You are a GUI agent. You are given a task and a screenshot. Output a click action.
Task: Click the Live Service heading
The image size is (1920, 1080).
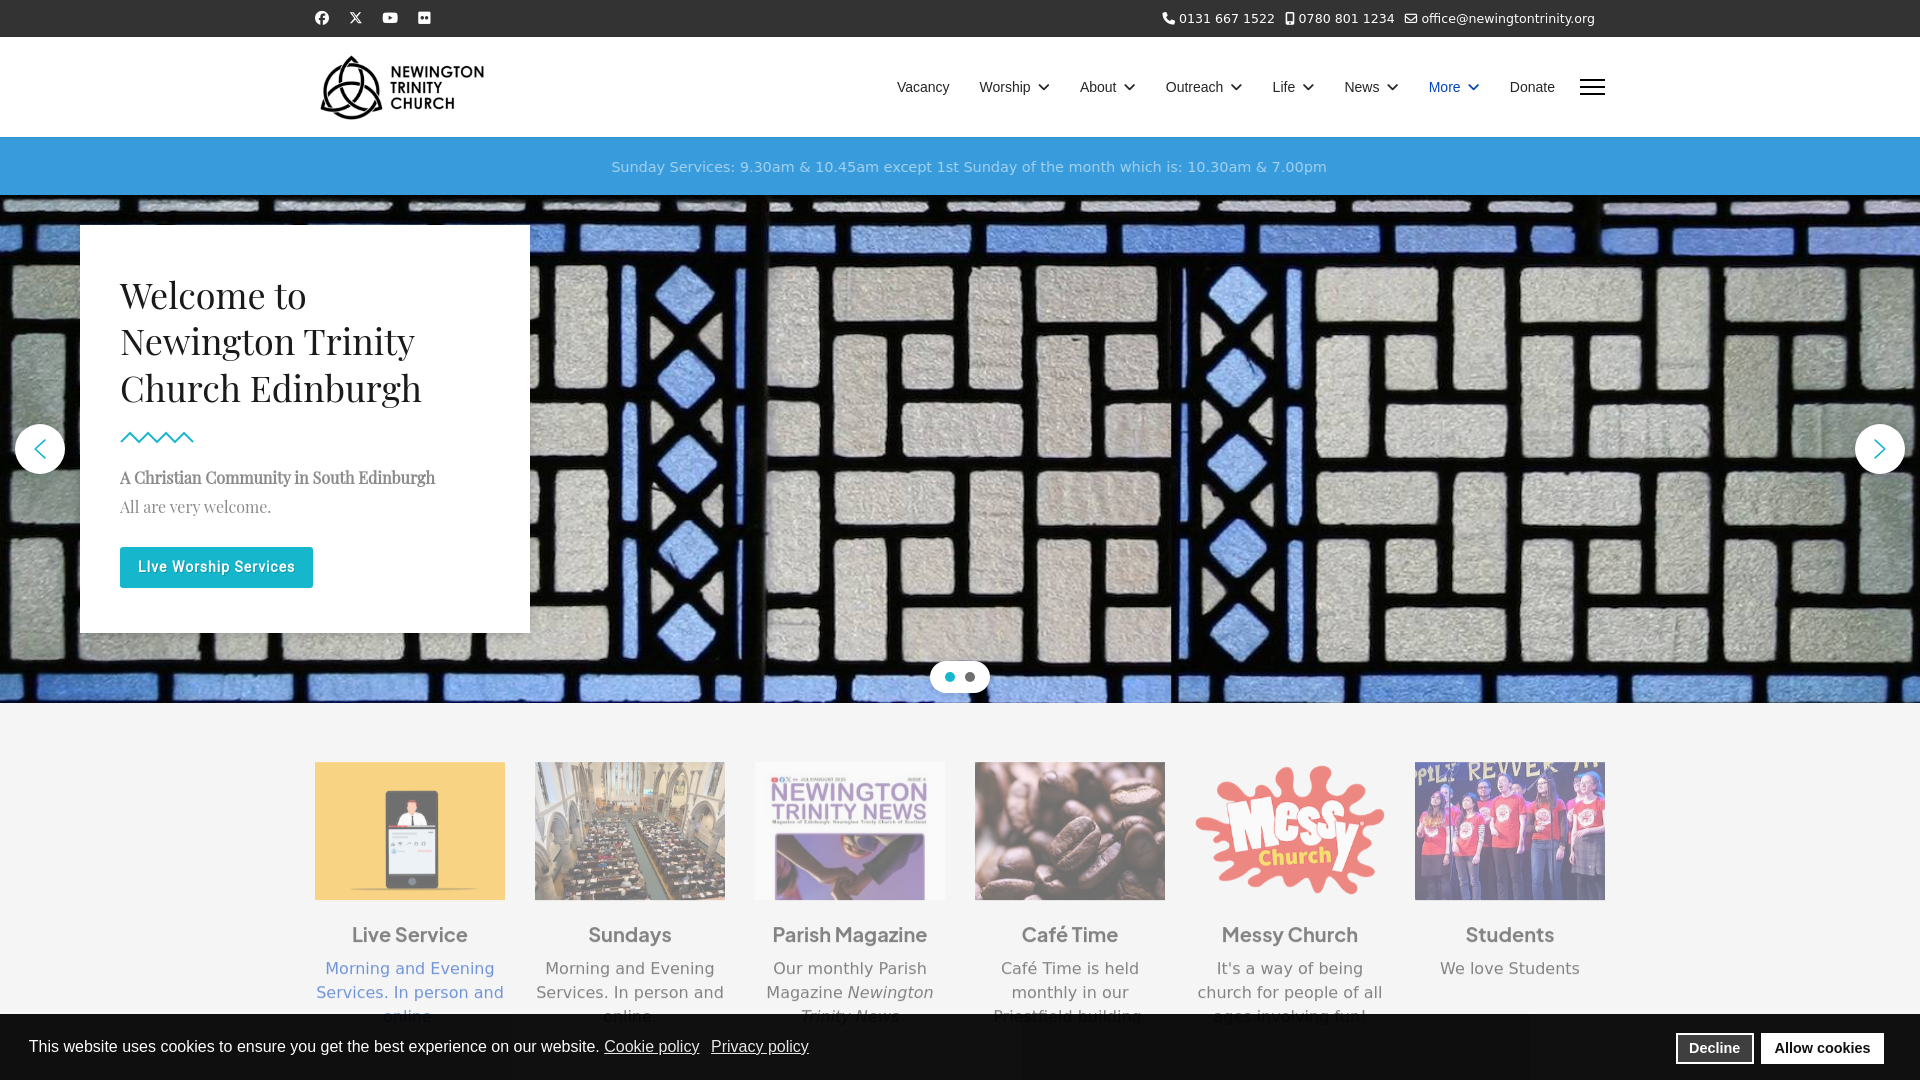[x=410, y=935]
